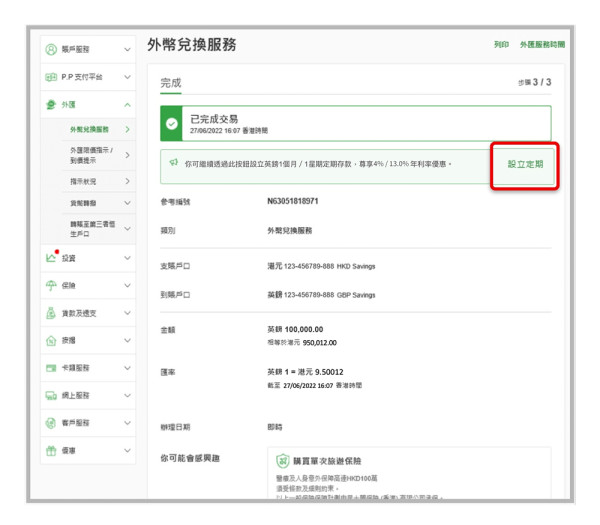Click the 步驟 3 / 3 step indicator
Image resolution: width=600 pixels, height=525 pixels.
pyautogui.click(x=535, y=82)
